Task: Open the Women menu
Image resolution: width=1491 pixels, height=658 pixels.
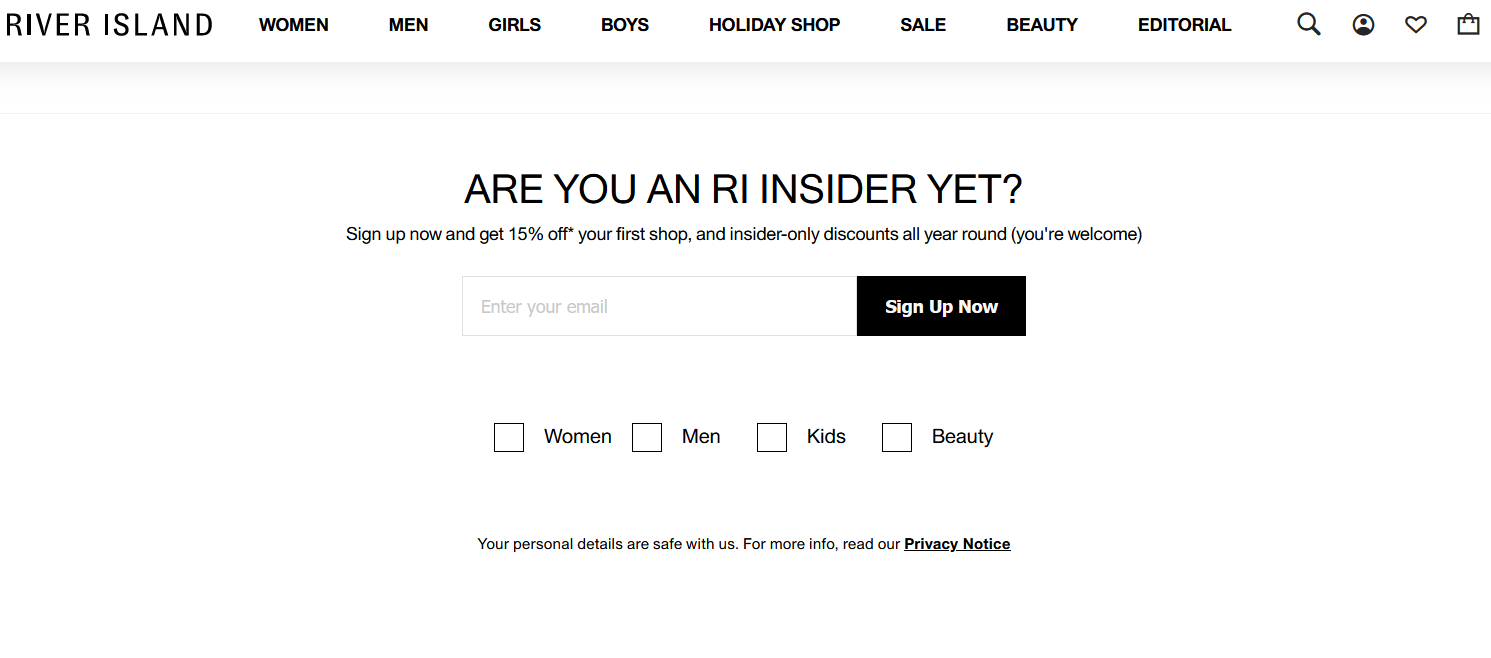Action: pos(294,25)
